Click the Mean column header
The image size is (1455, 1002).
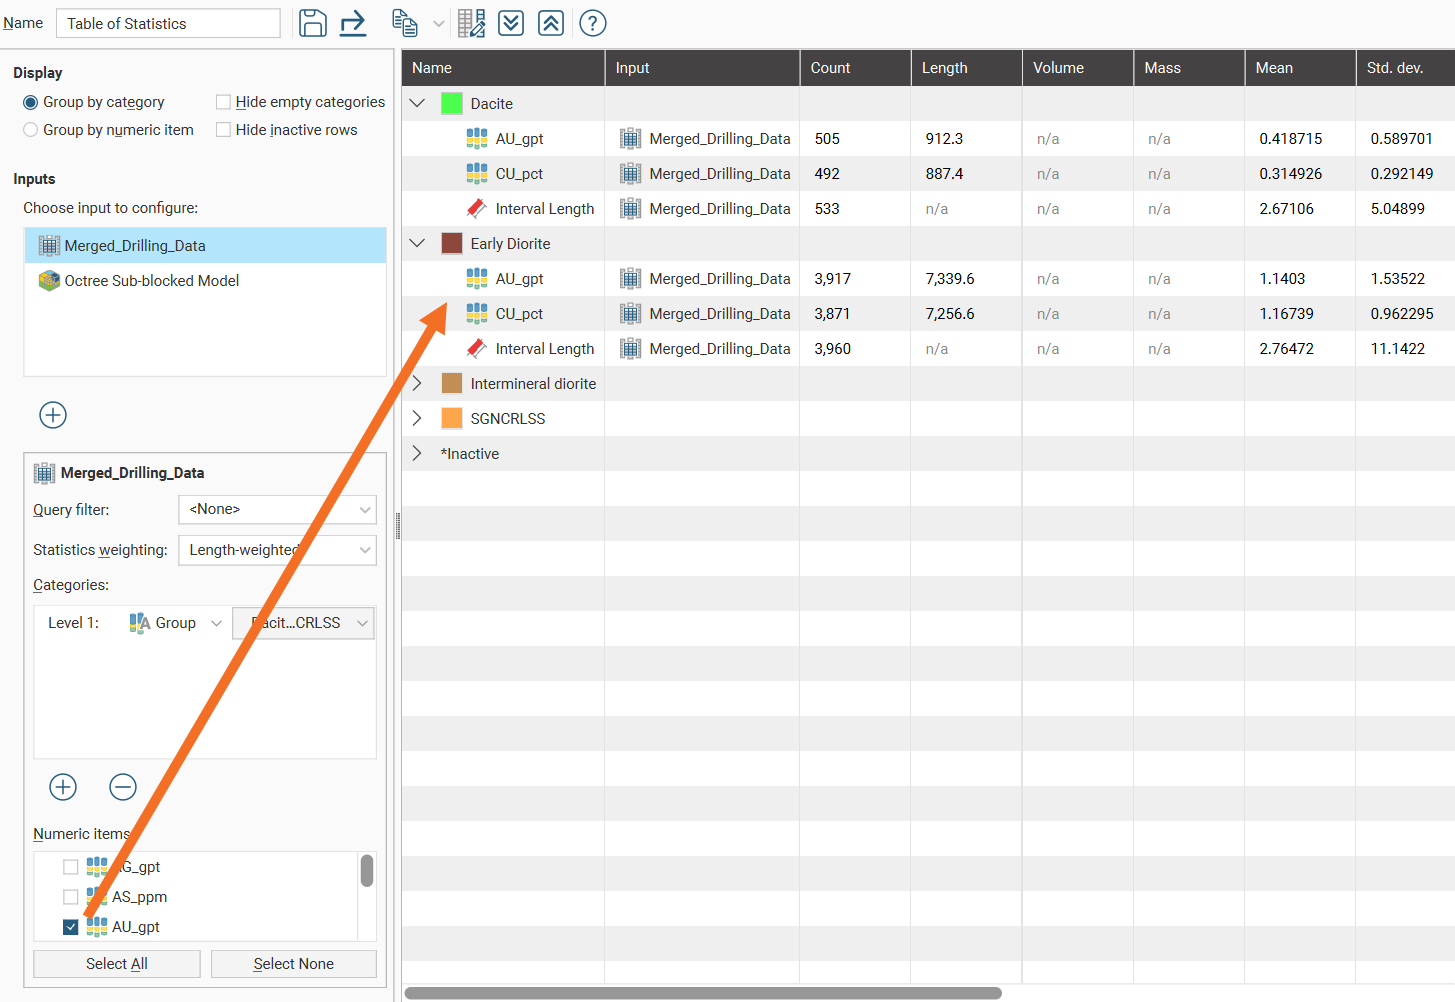(1298, 68)
